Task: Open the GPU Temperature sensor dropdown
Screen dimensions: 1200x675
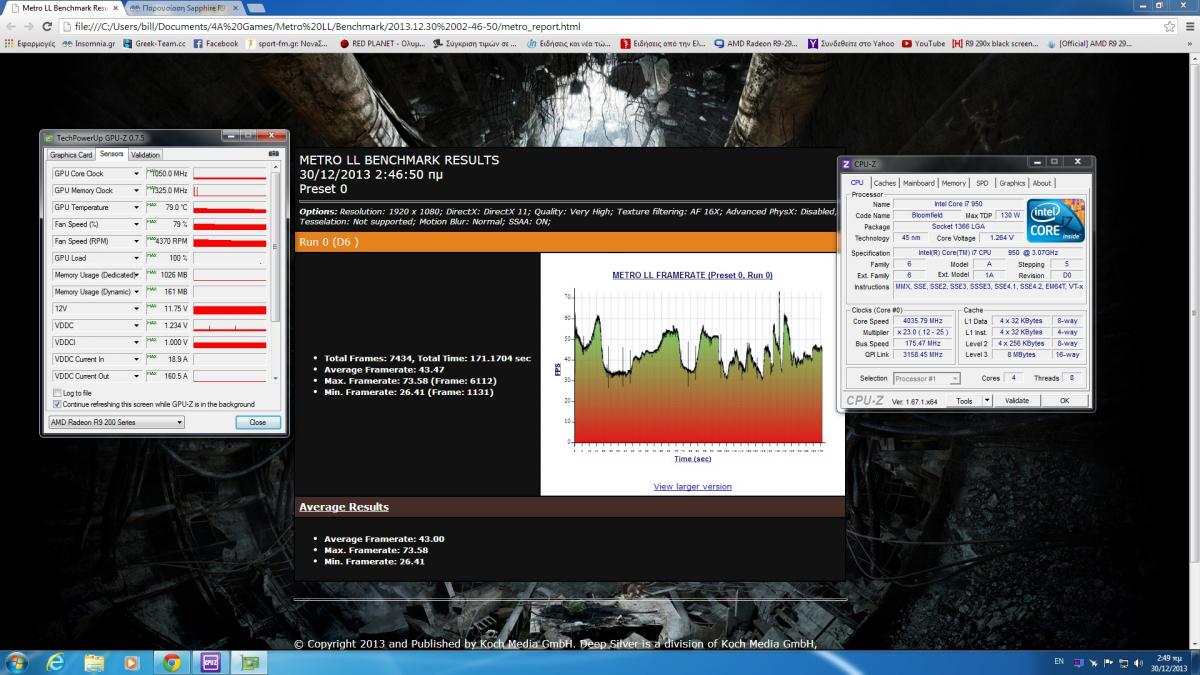Action: 136,207
